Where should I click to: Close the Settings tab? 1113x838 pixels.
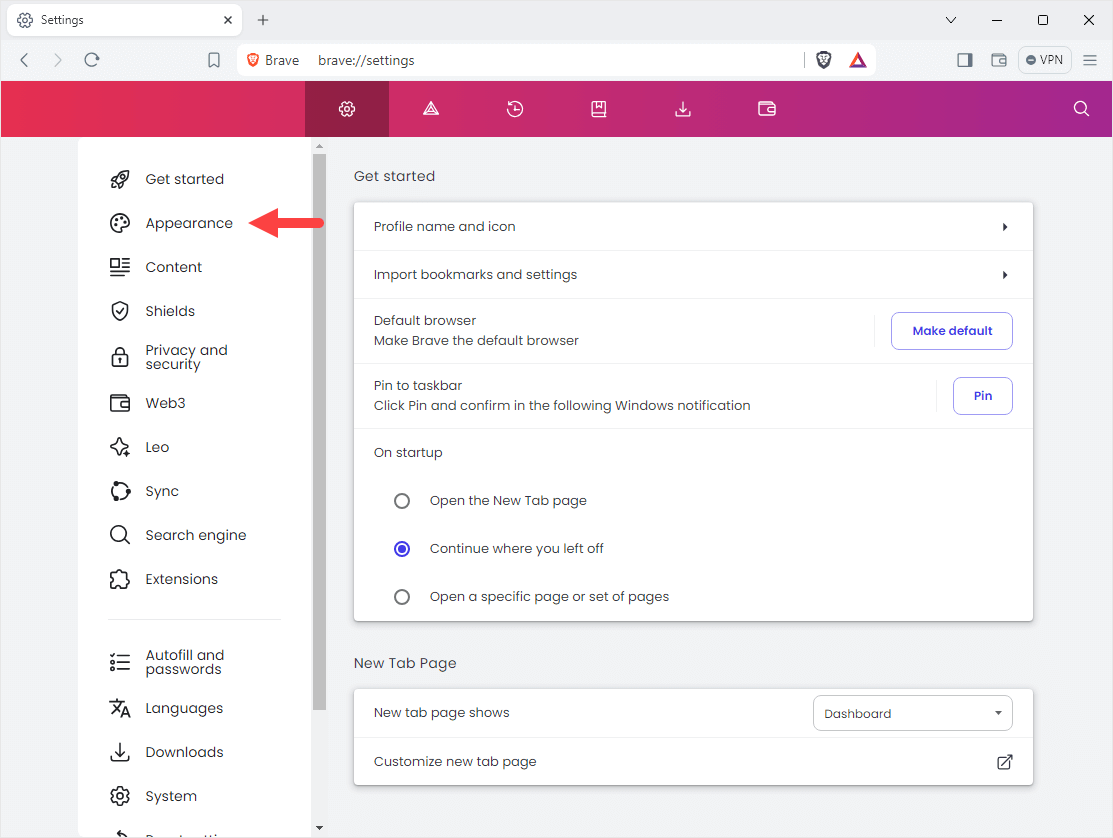[228, 20]
